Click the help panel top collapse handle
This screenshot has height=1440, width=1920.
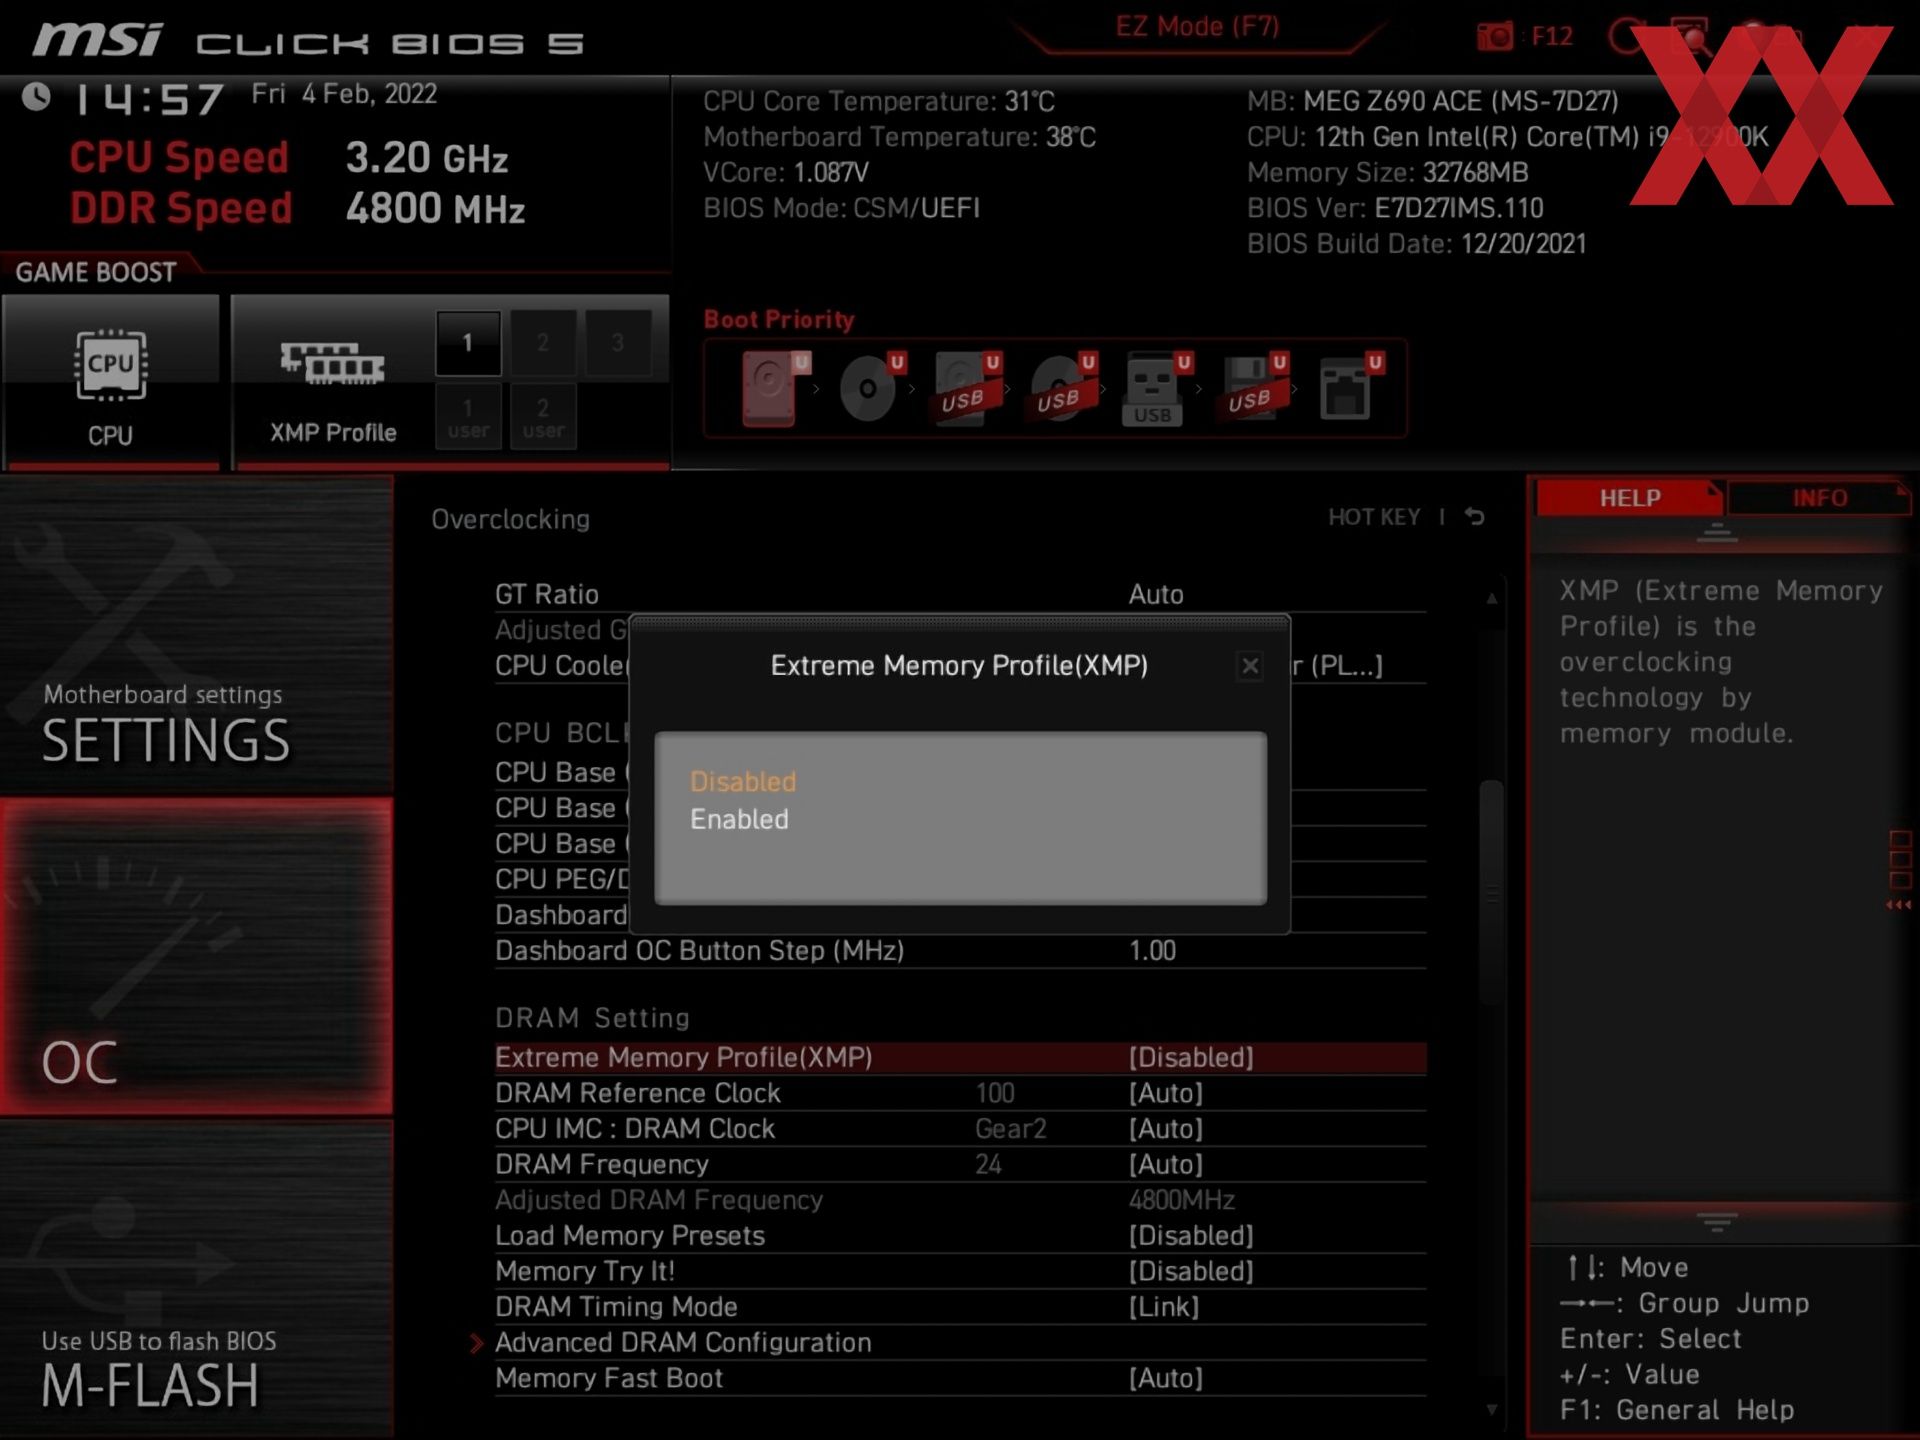tap(1717, 533)
